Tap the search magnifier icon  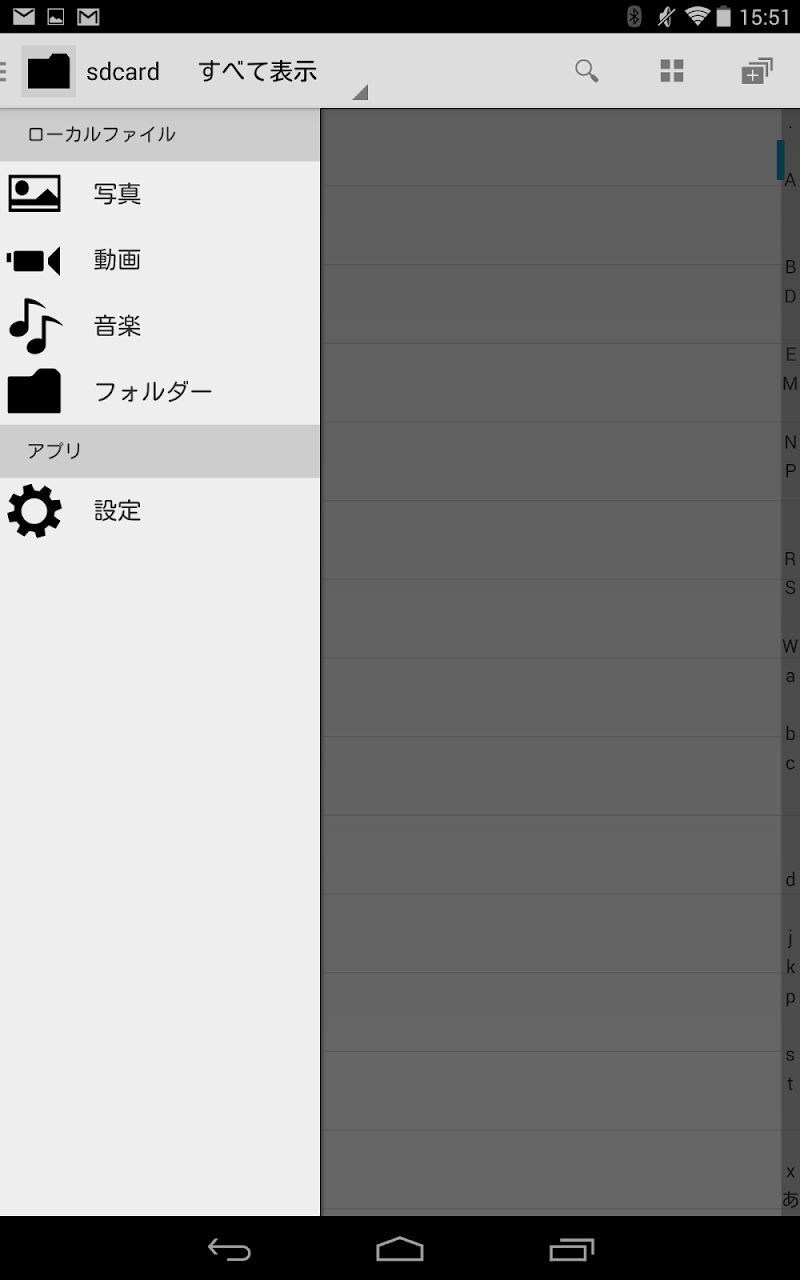587,71
